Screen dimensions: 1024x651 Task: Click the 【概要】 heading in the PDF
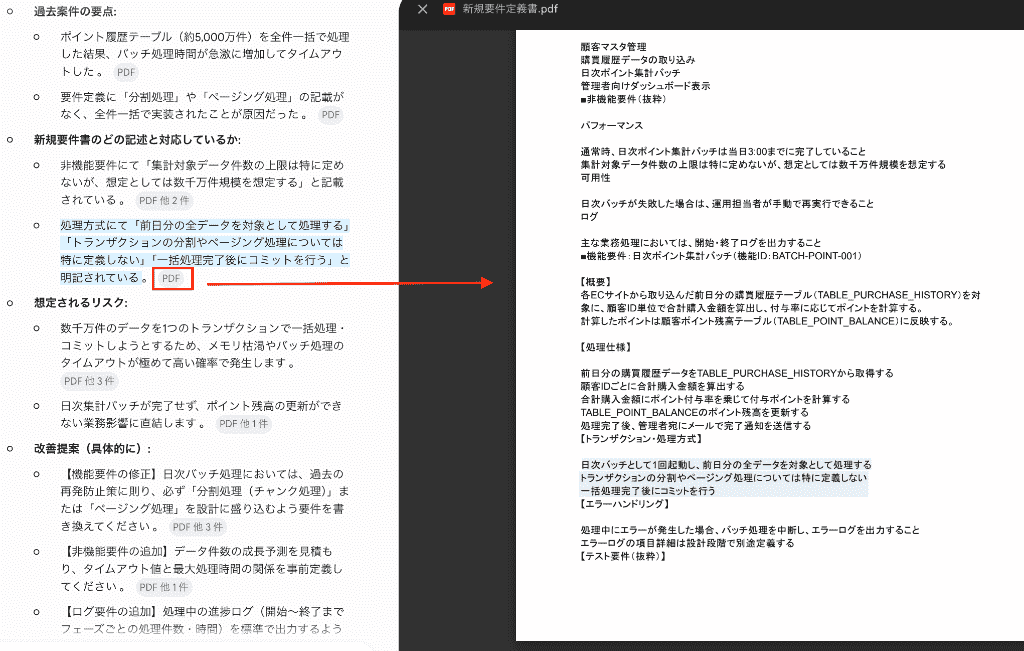(x=596, y=282)
